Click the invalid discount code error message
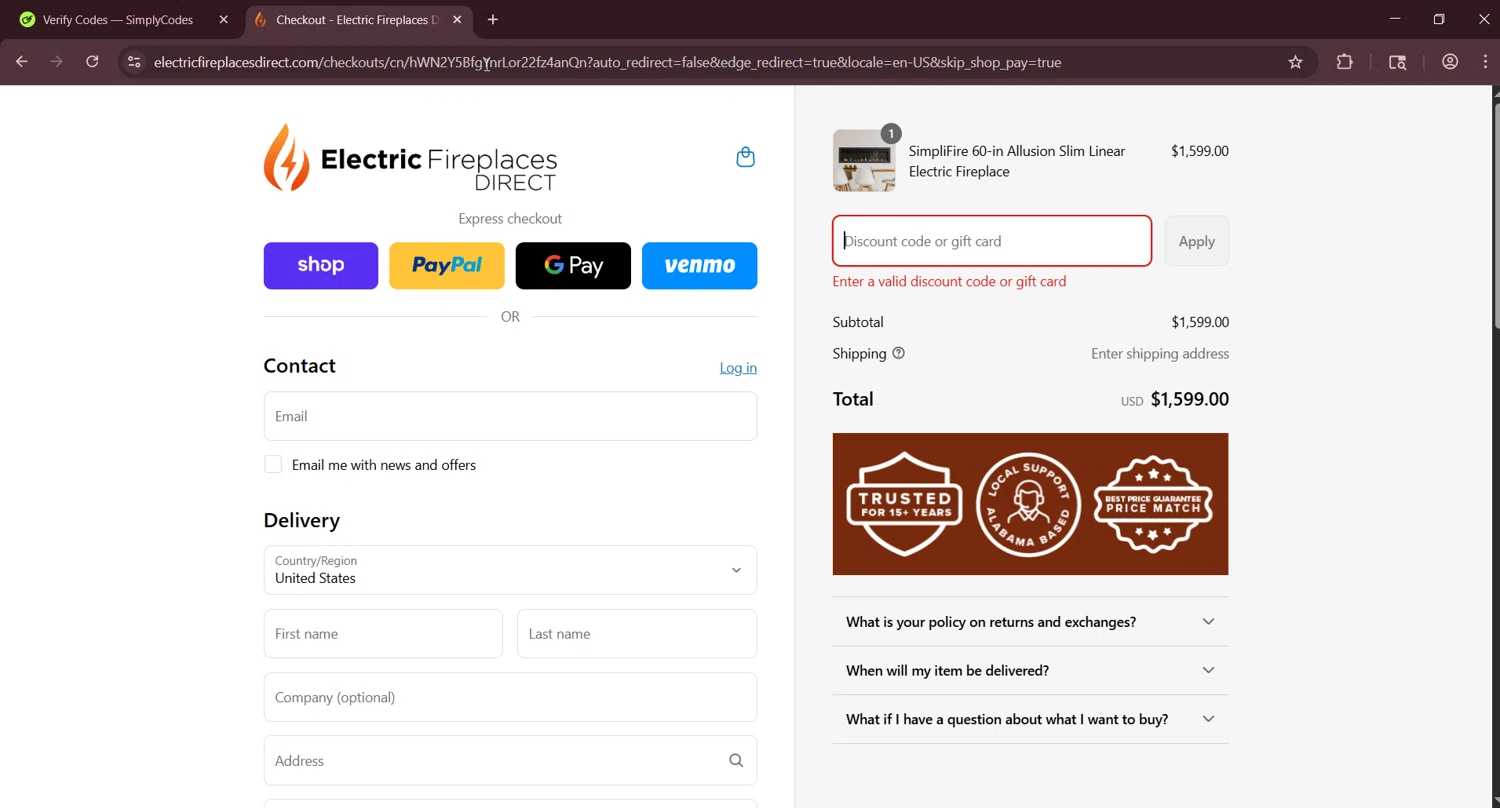This screenshot has width=1500, height=808. click(949, 281)
